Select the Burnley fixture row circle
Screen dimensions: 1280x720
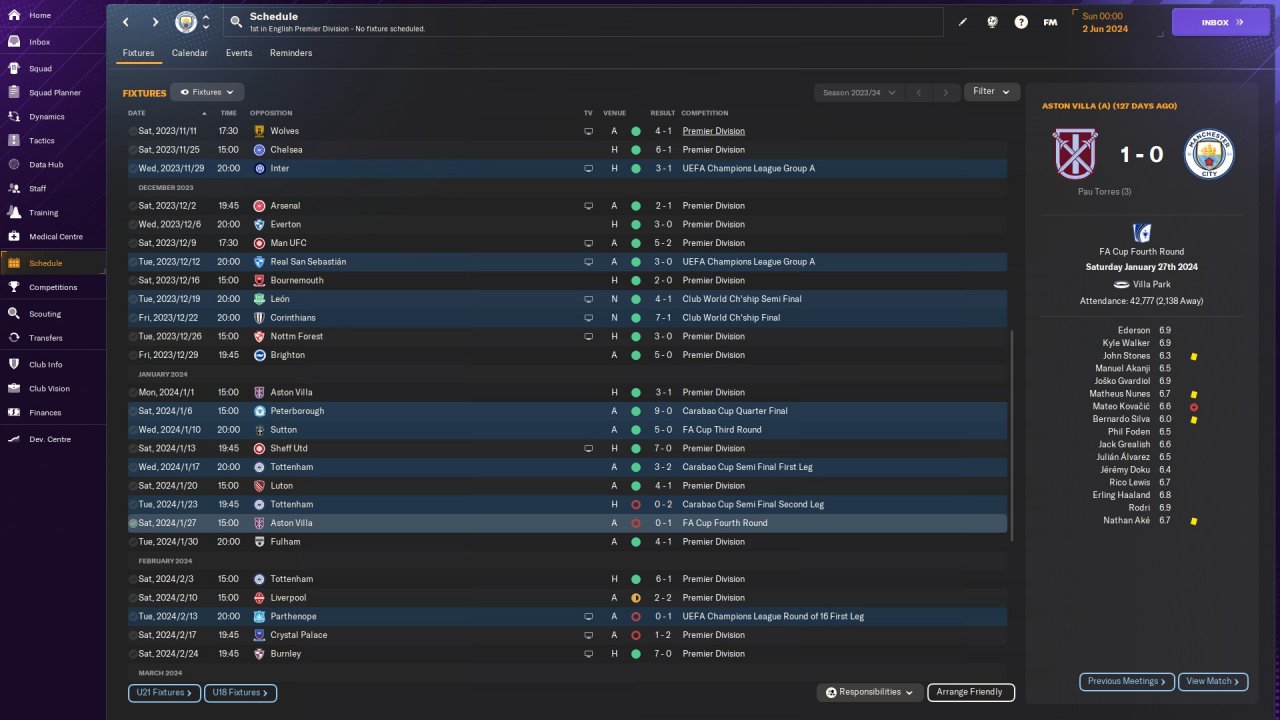133,654
